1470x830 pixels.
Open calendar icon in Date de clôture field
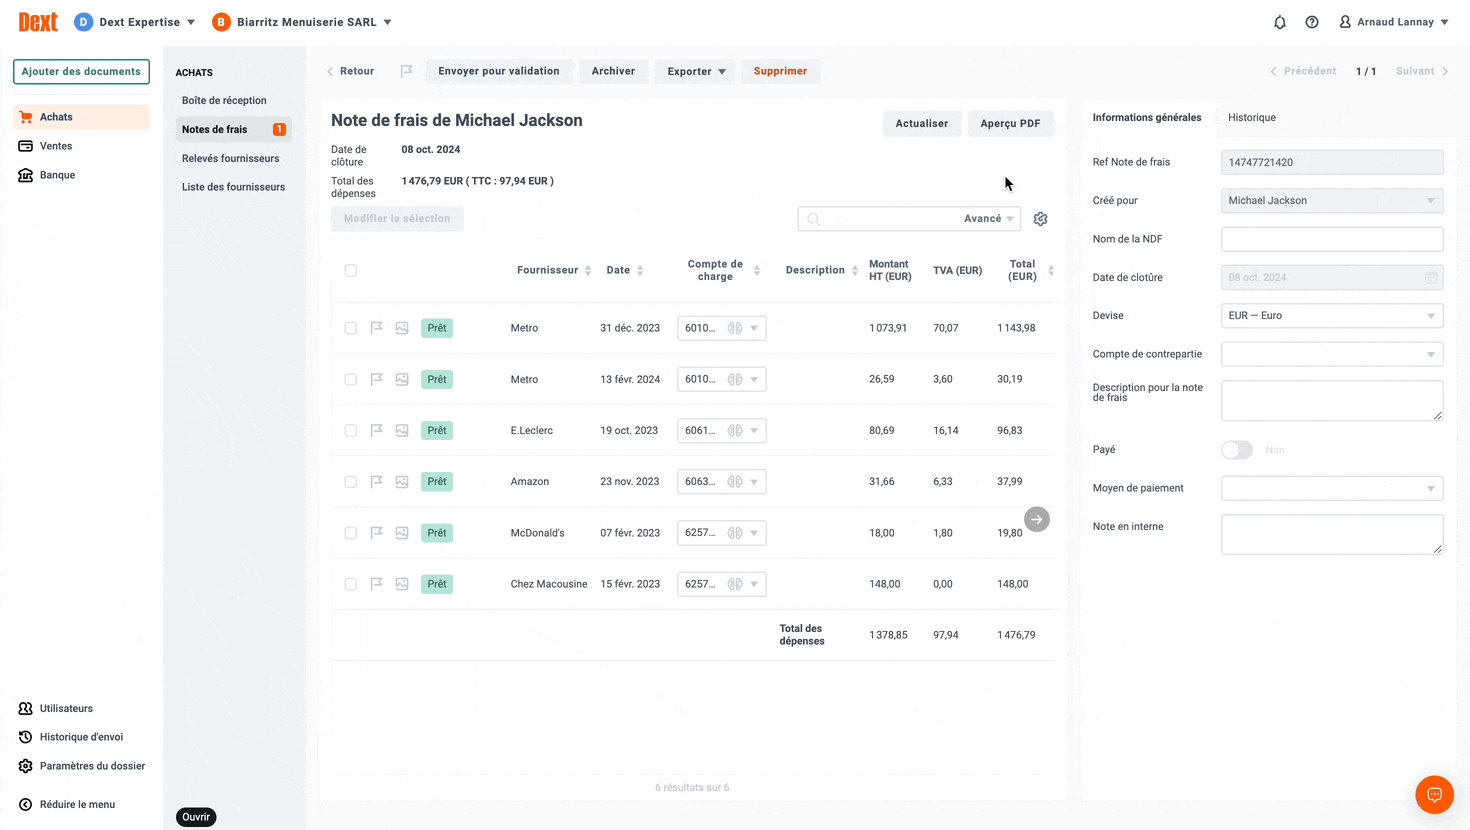[x=1431, y=277]
